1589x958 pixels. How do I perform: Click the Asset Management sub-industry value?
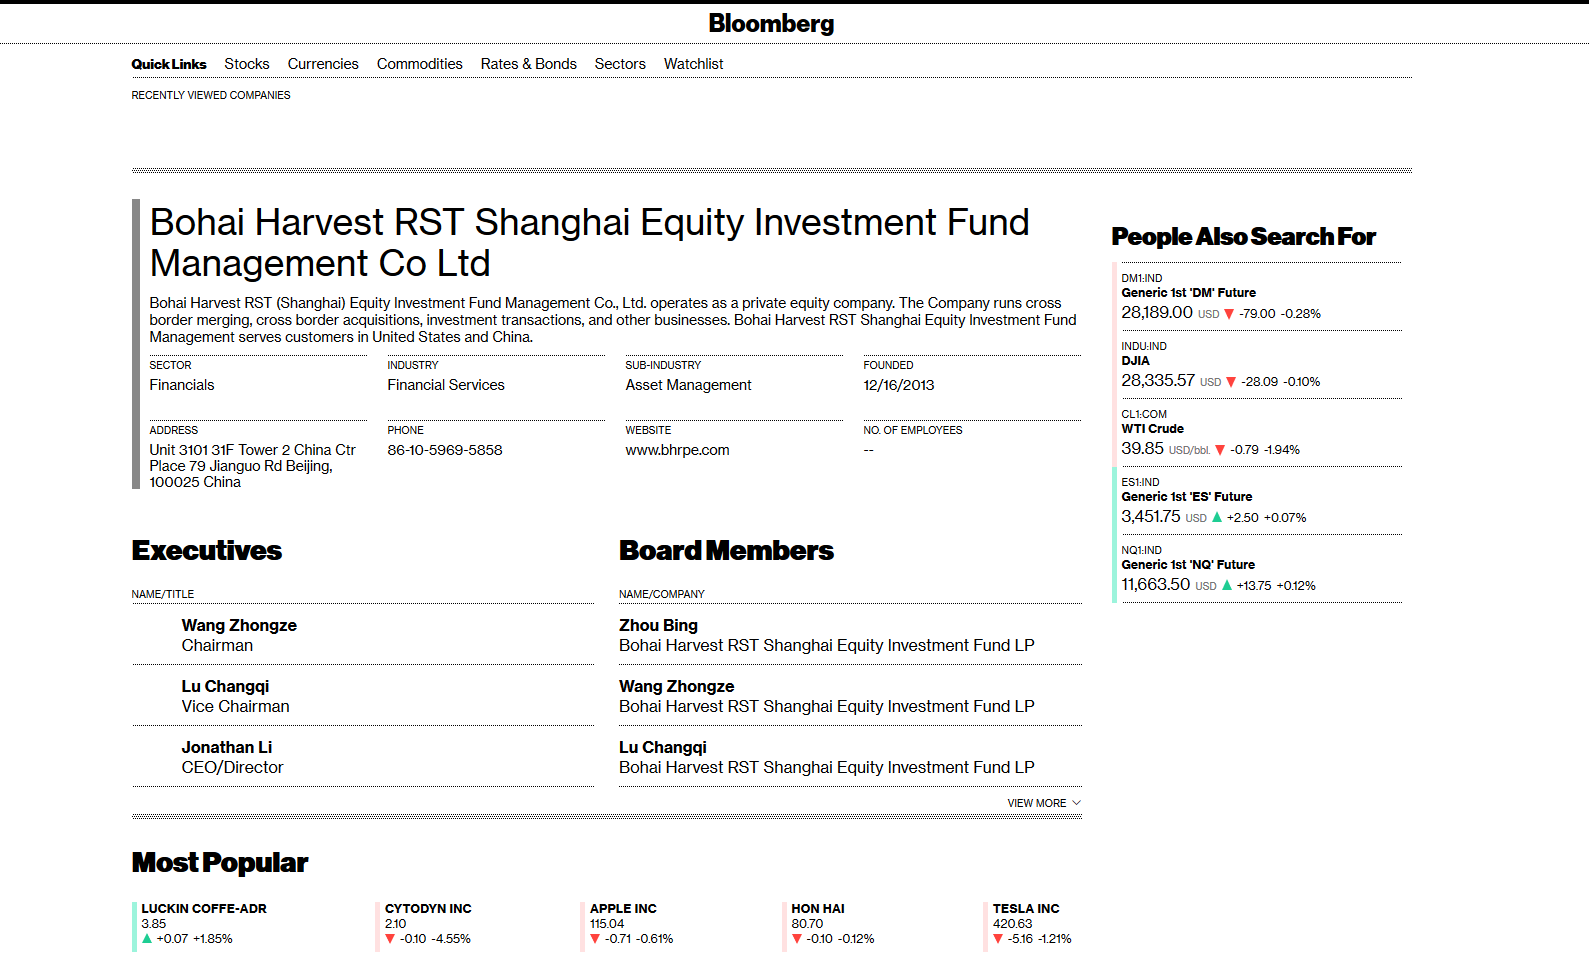(689, 385)
